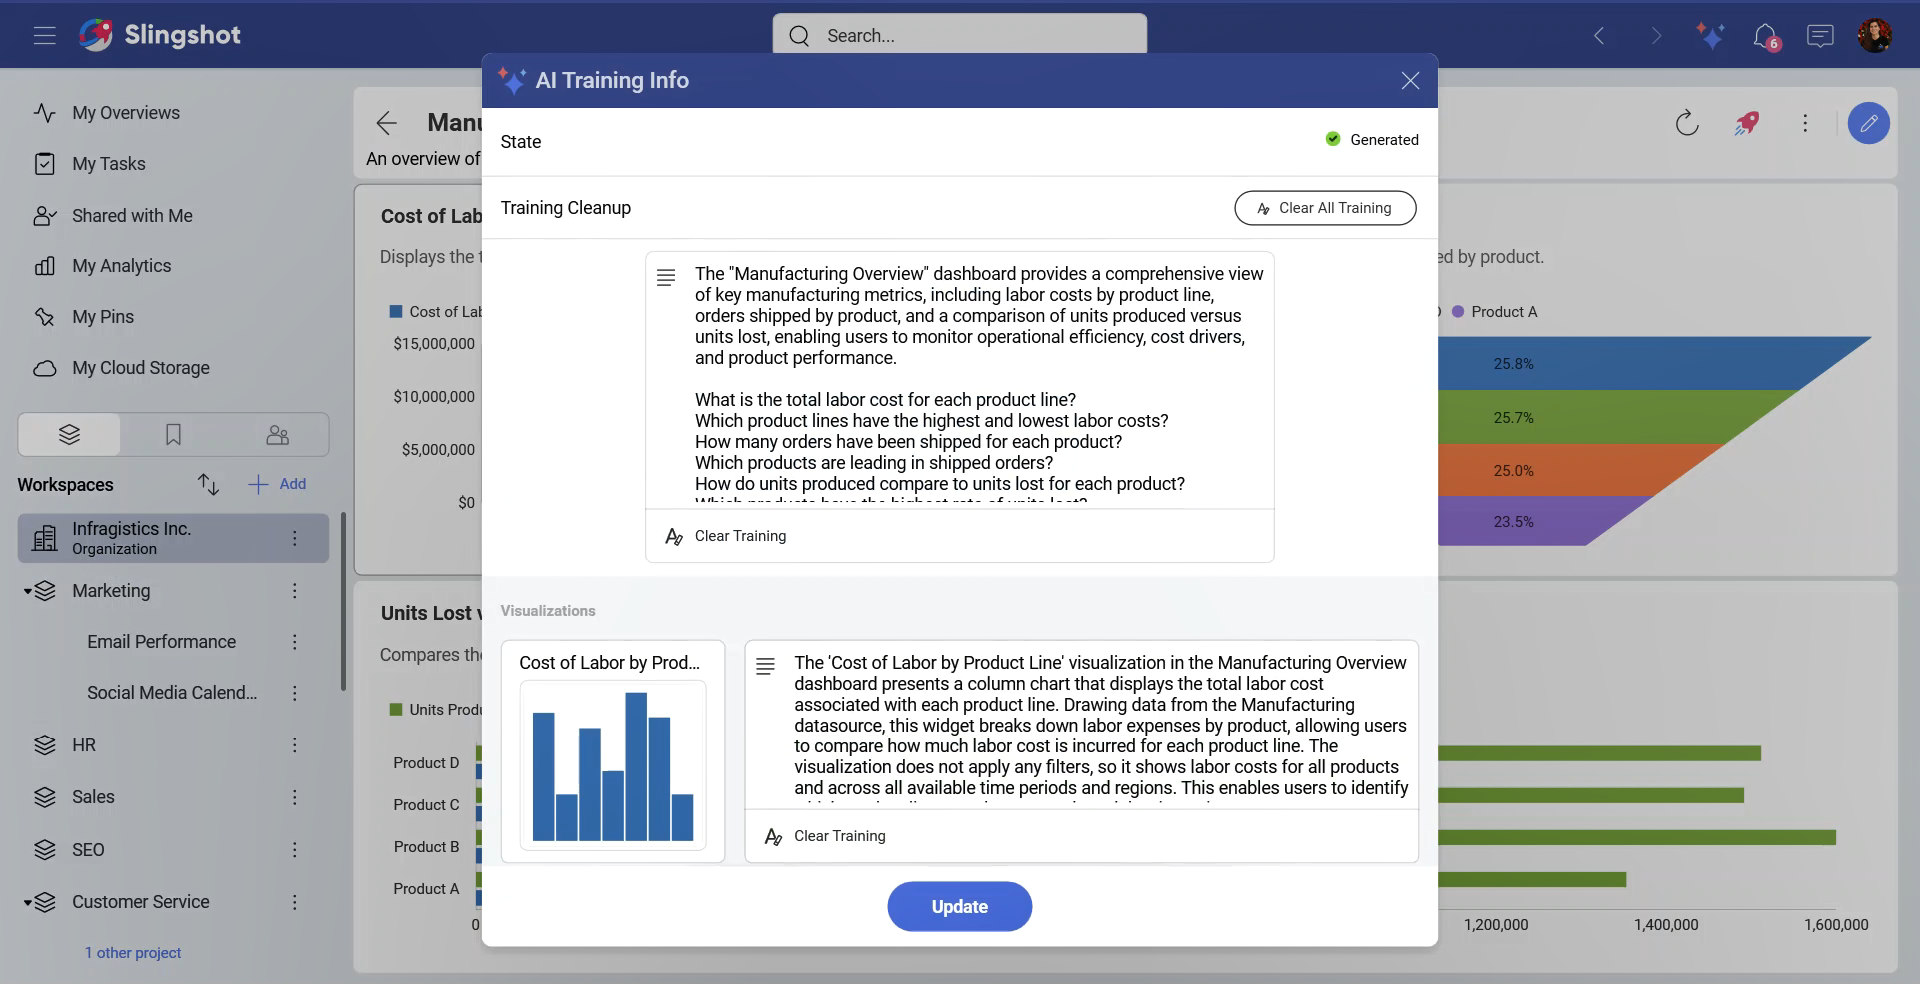Open Cost of Labor chart thumbnail
This screenshot has height=984, width=1920.
coord(613,765)
